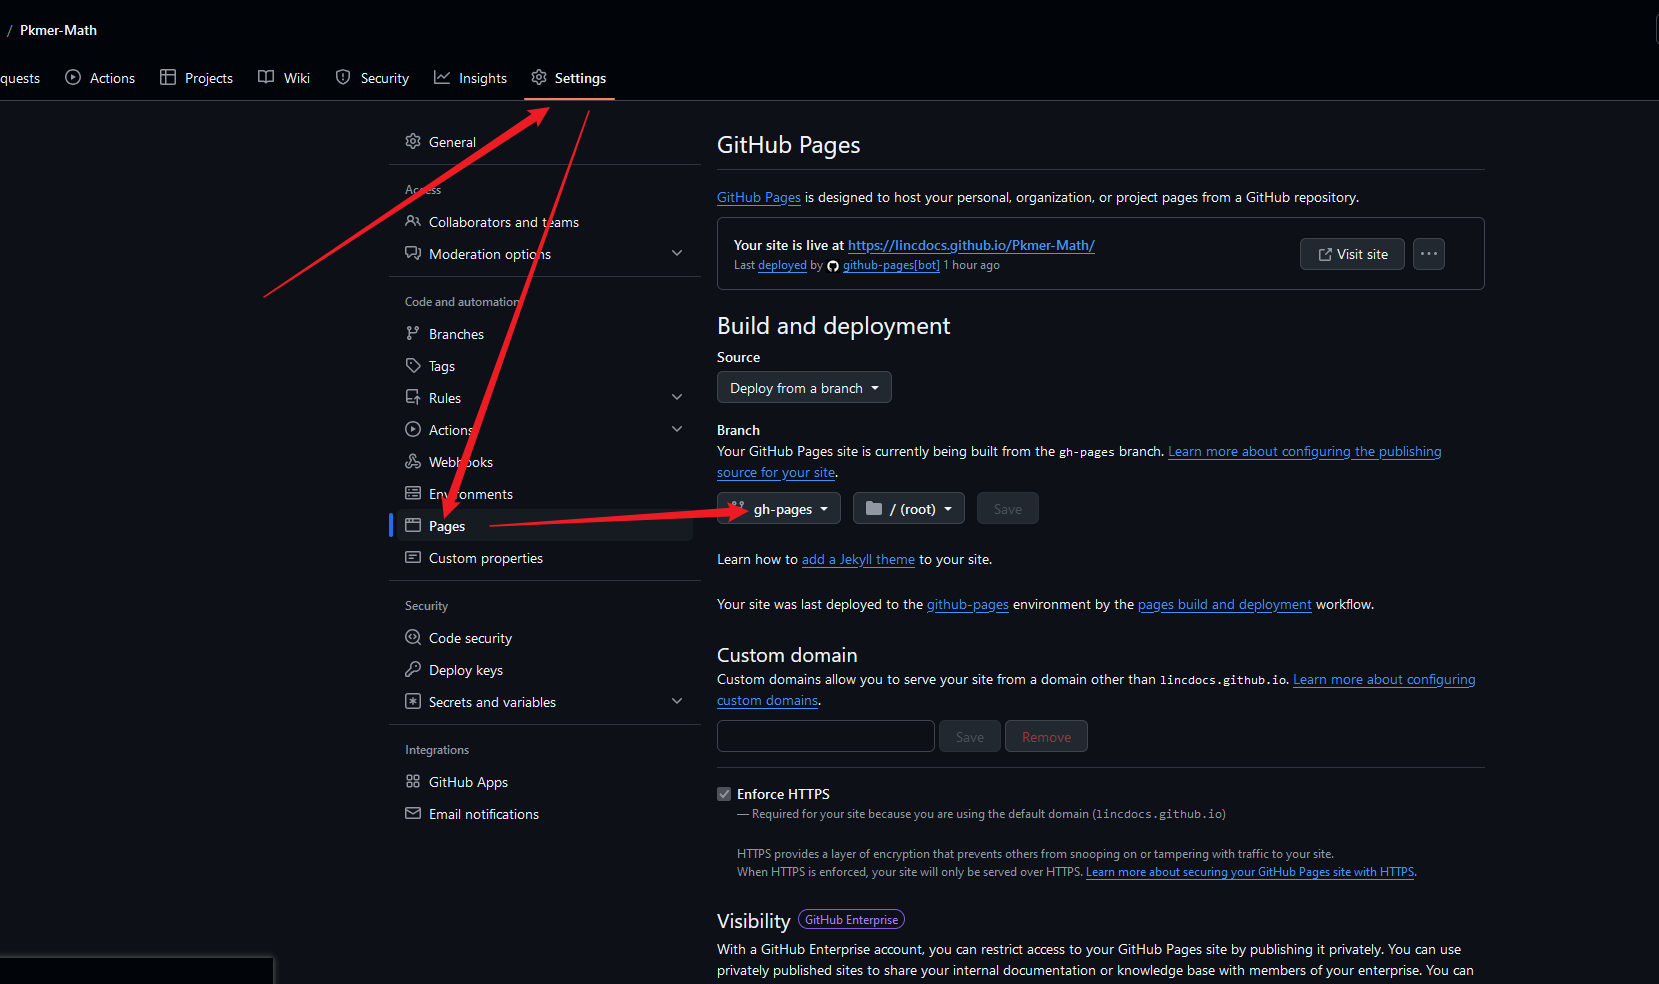
Task: Click the custom domain Save button
Action: 970,736
